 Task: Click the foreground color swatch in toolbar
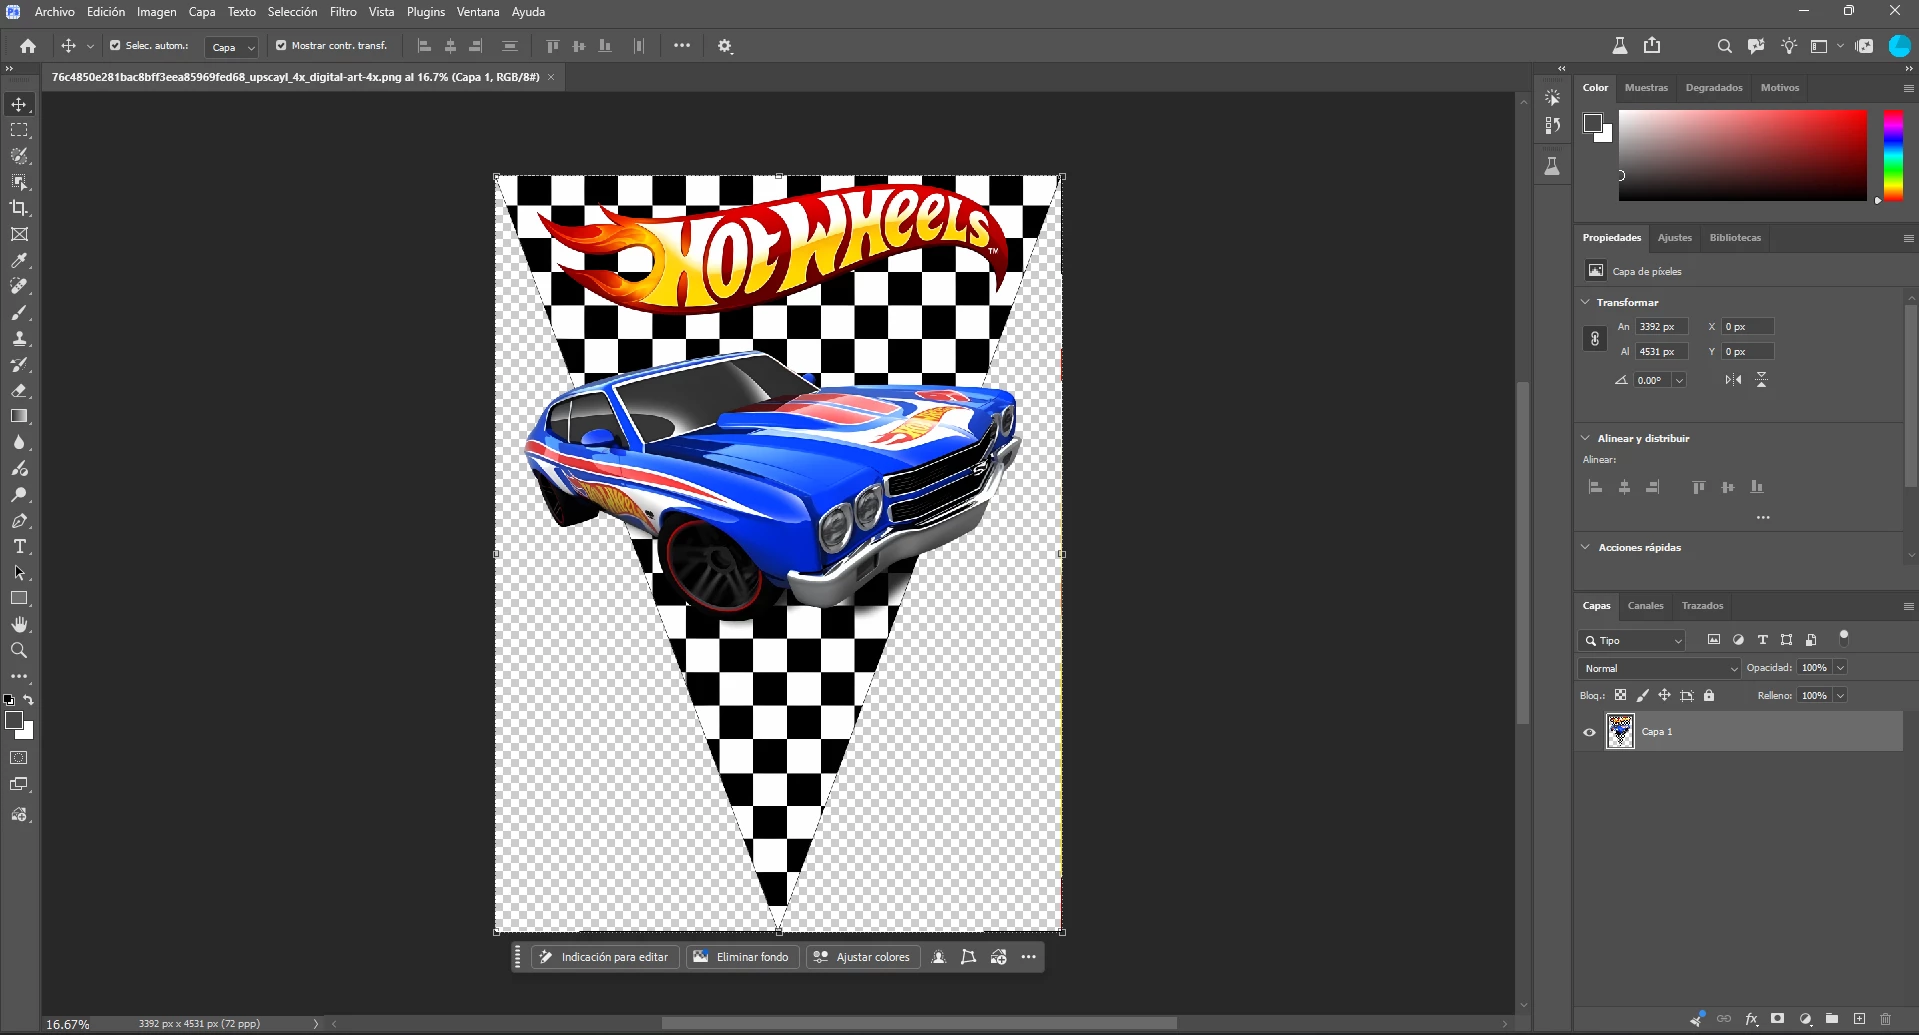click(x=14, y=721)
